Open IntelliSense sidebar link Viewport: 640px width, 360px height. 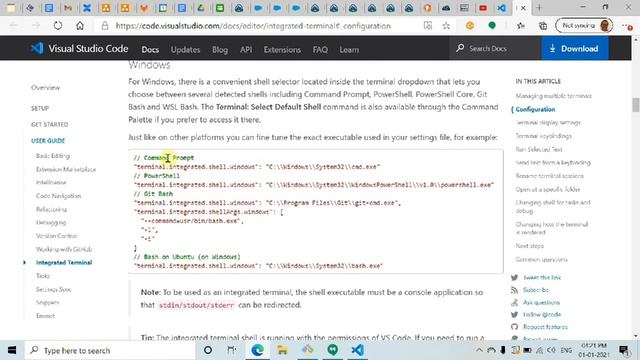click(x=51, y=182)
